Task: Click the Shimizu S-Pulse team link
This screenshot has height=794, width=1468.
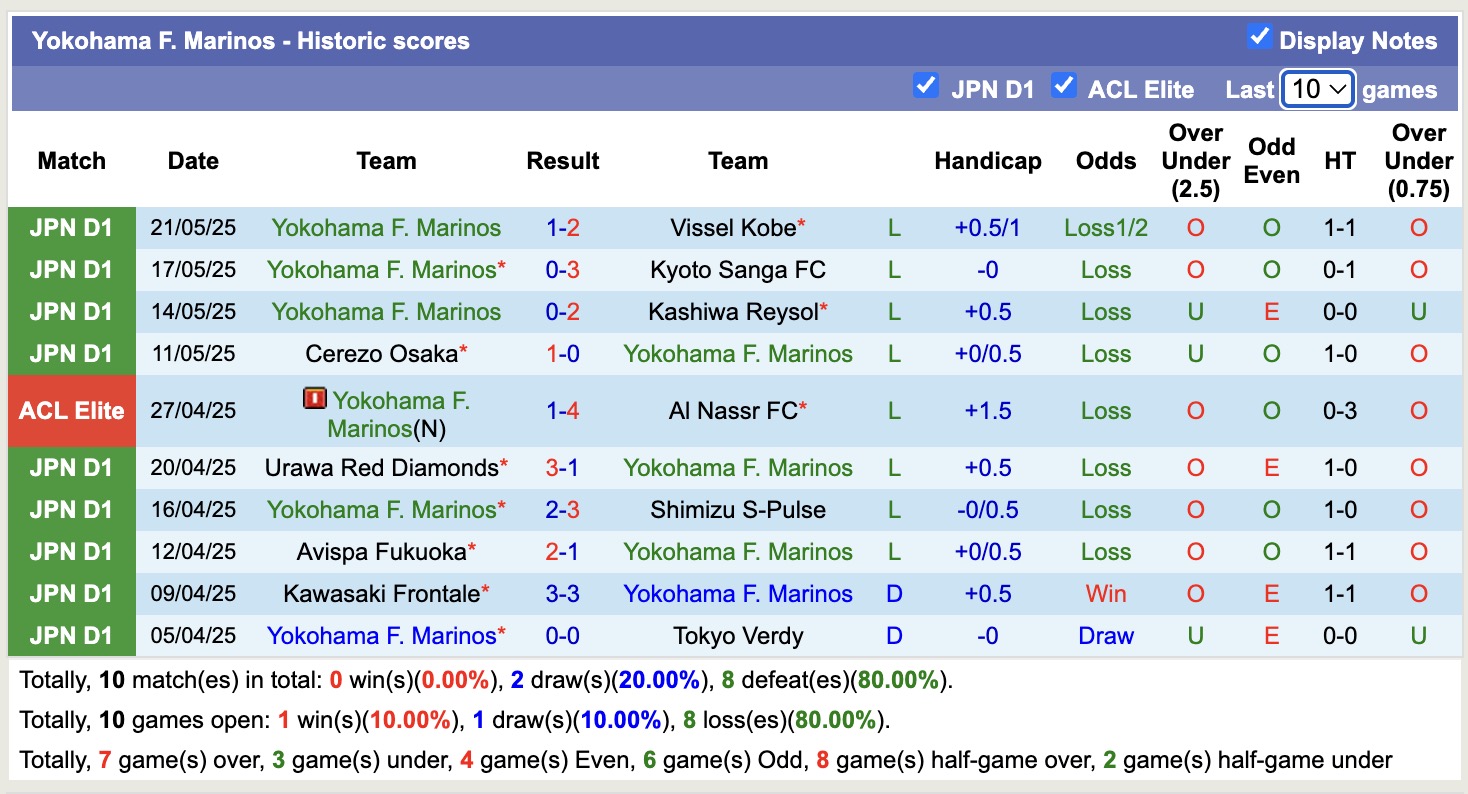Action: (x=738, y=509)
